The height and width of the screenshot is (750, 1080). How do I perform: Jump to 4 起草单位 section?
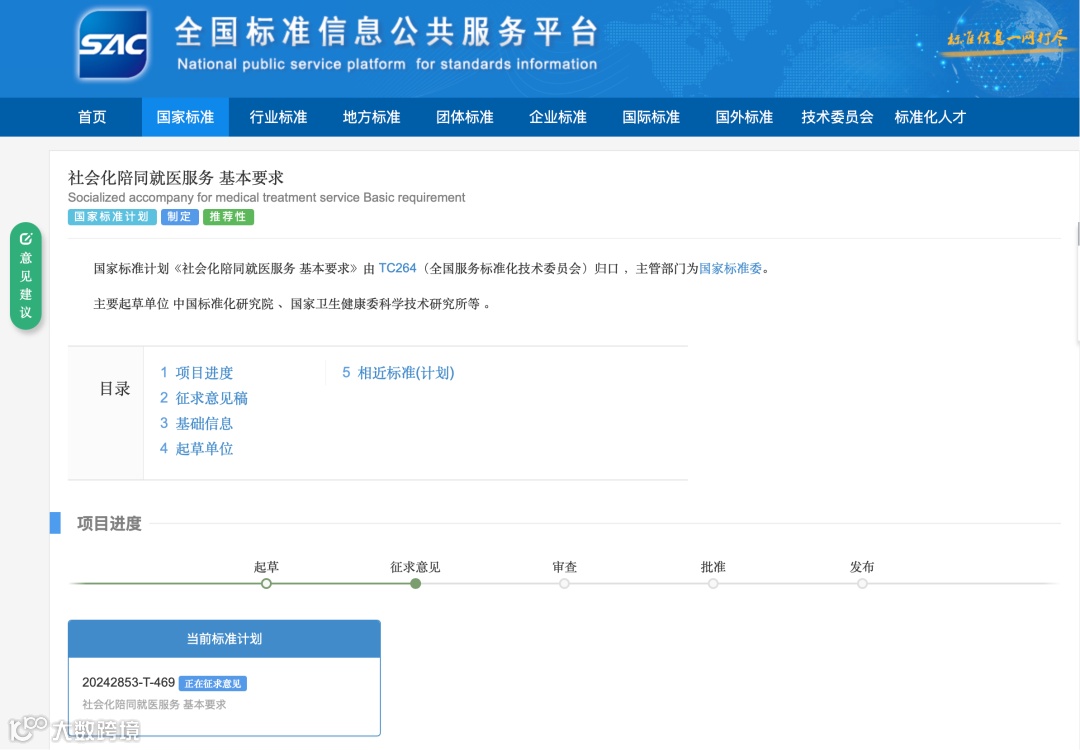pyautogui.click(x=196, y=449)
